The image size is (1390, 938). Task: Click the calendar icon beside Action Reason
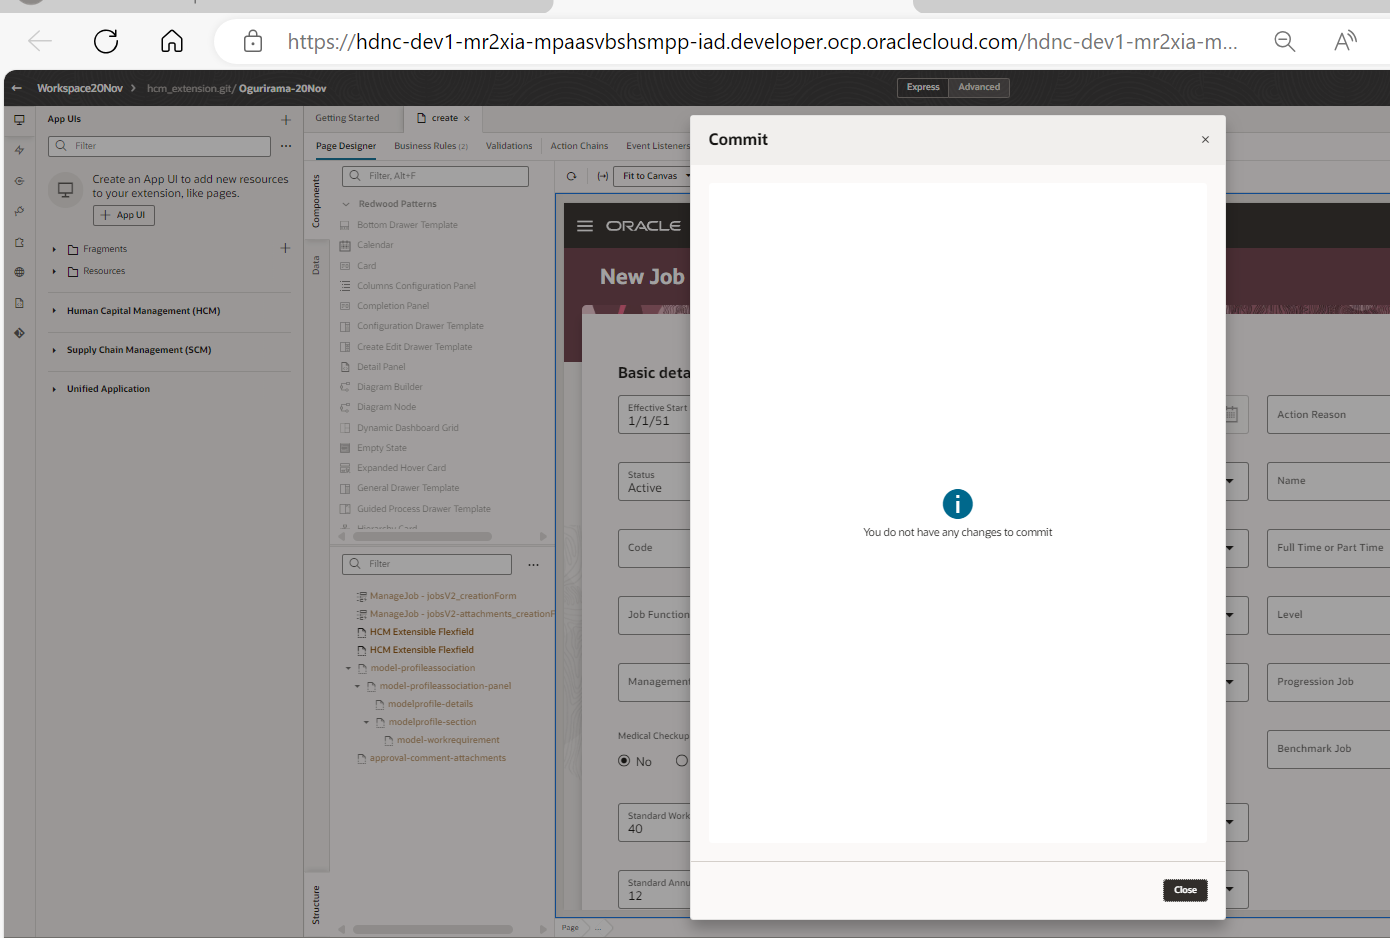tap(1232, 414)
